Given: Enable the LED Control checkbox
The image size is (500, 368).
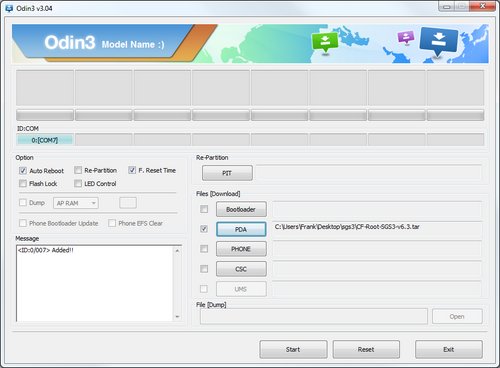Looking at the screenshot, I should [x=78, y=183].
